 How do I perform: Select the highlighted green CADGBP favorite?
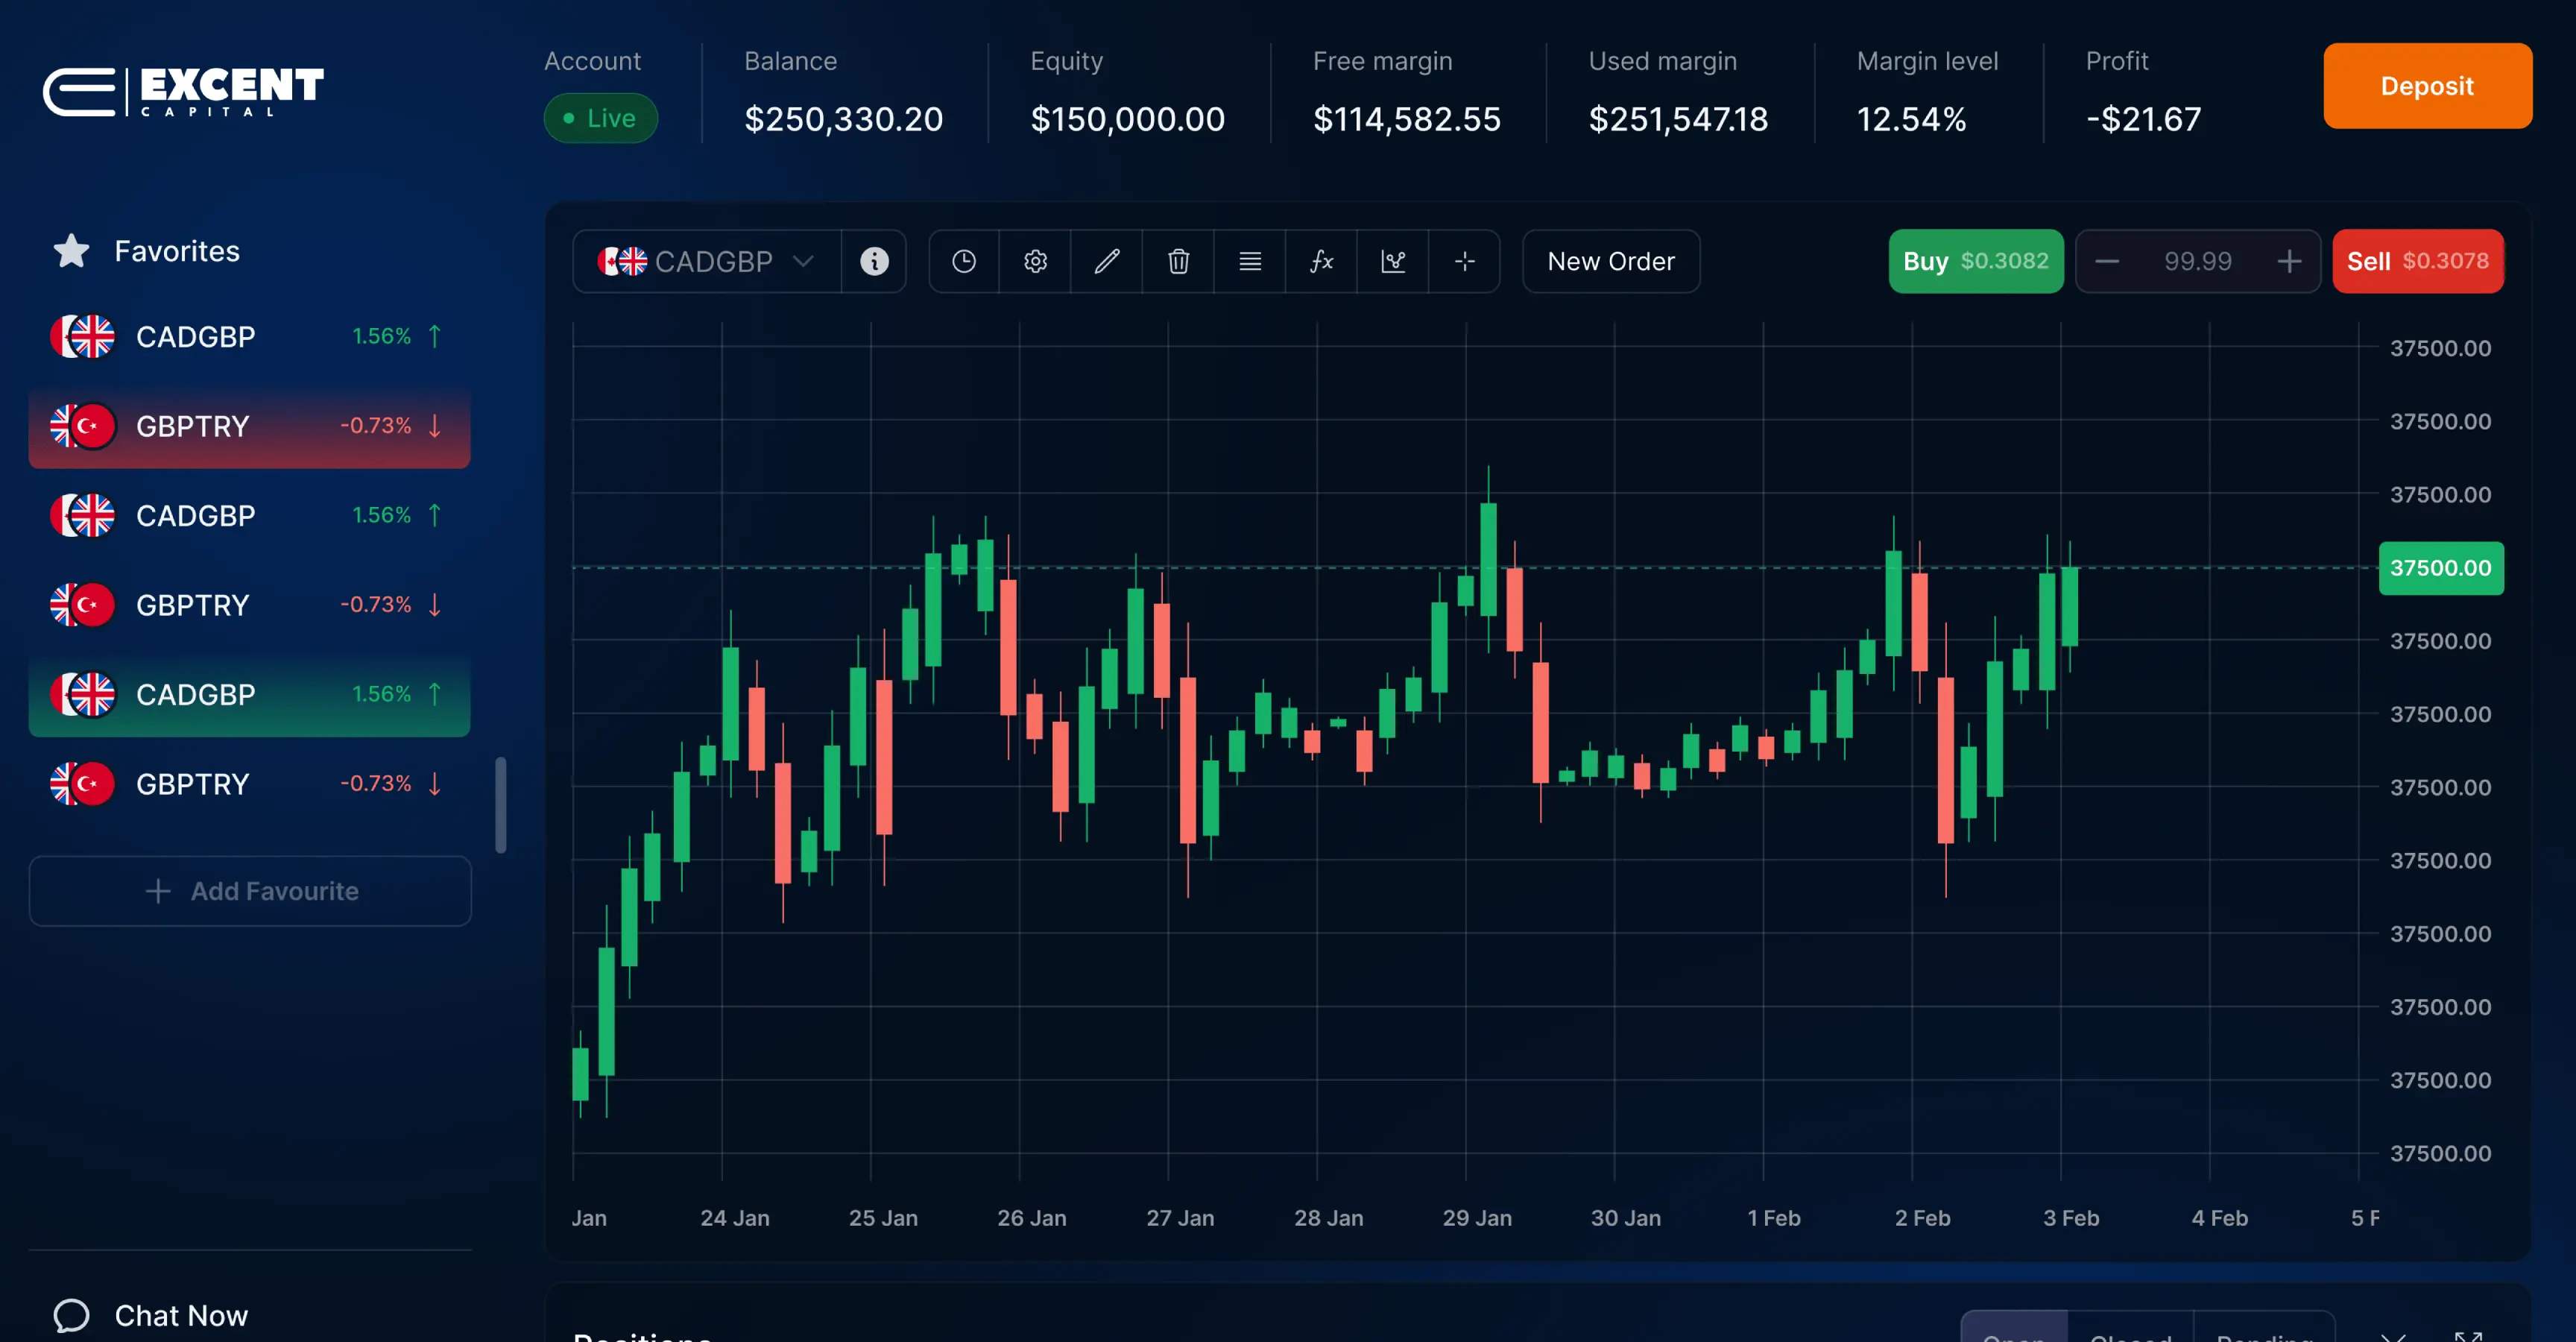(249, 694)
